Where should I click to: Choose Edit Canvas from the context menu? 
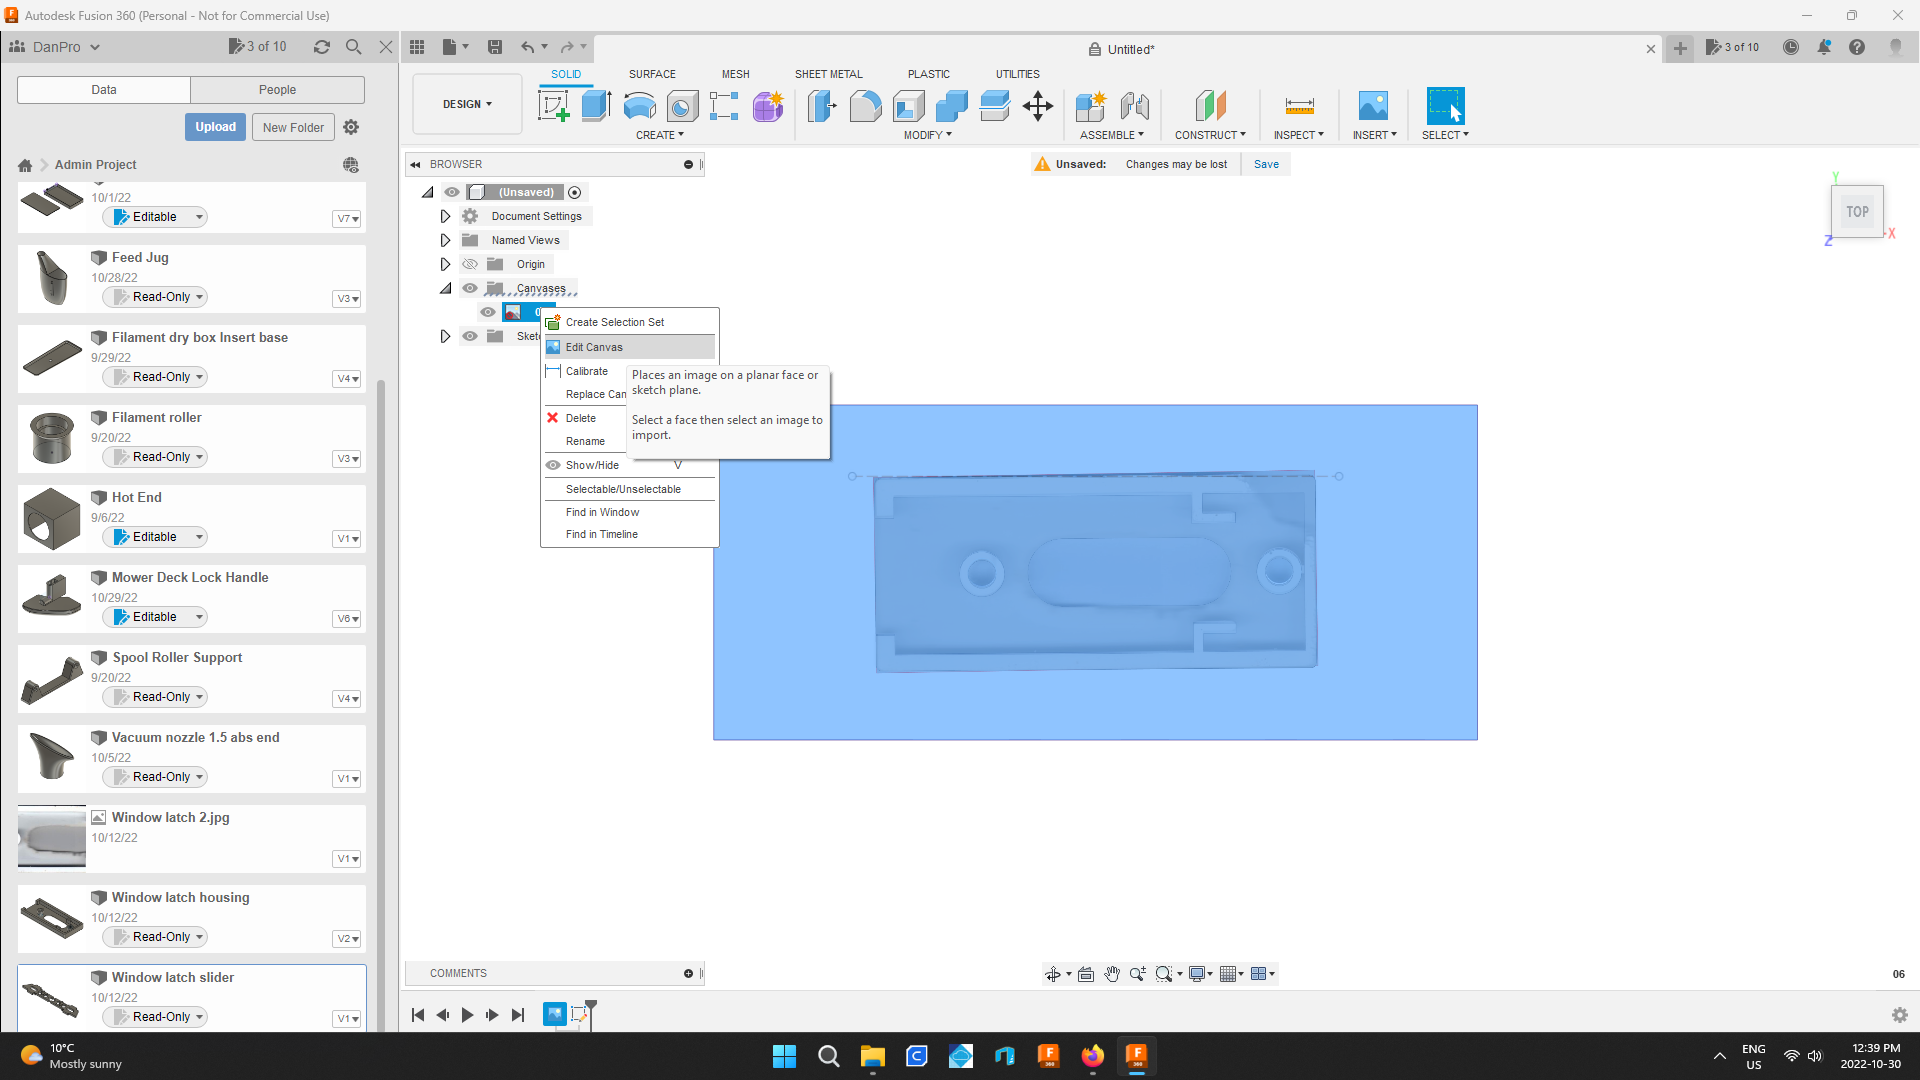(x=595, y=347)
